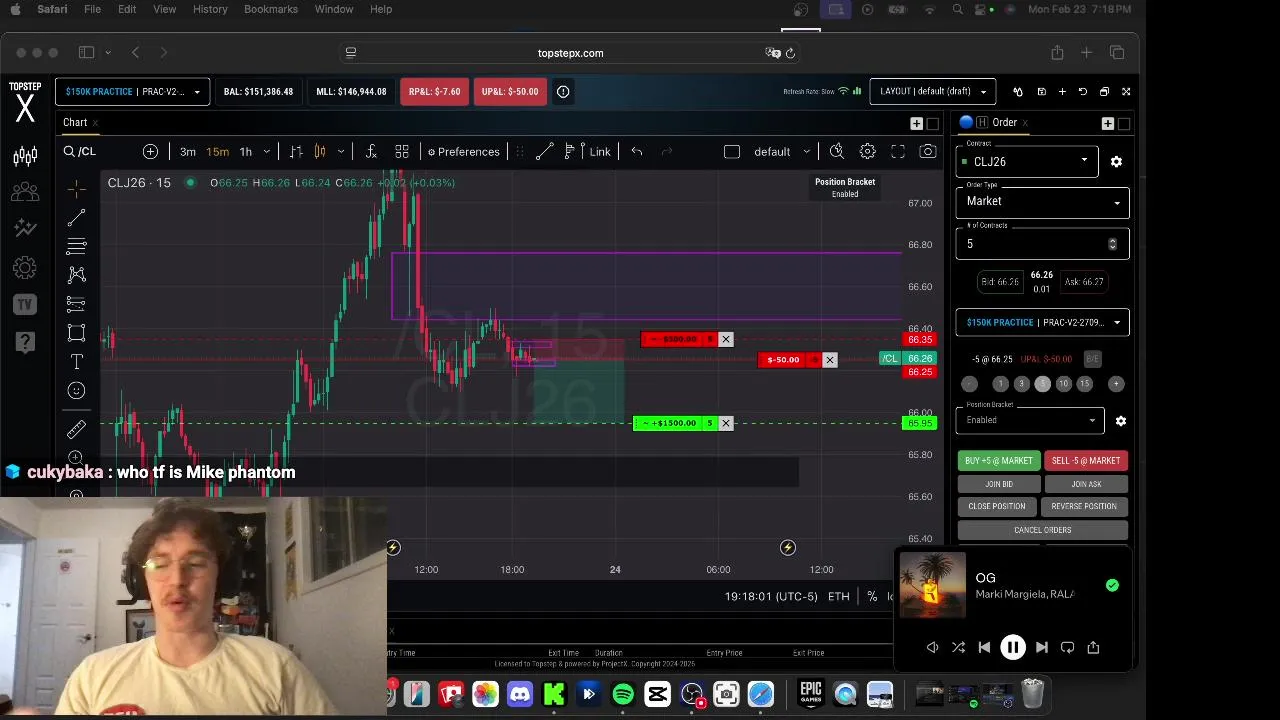The image size is (1280, 720).
Task: Click the REVERSE POSITION button
Action: [x=1084, y=507]
